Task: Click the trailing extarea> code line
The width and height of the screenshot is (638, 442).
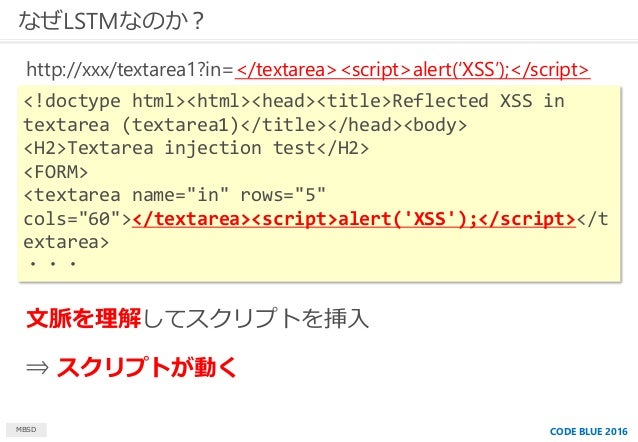Action: tap(66, 242)
